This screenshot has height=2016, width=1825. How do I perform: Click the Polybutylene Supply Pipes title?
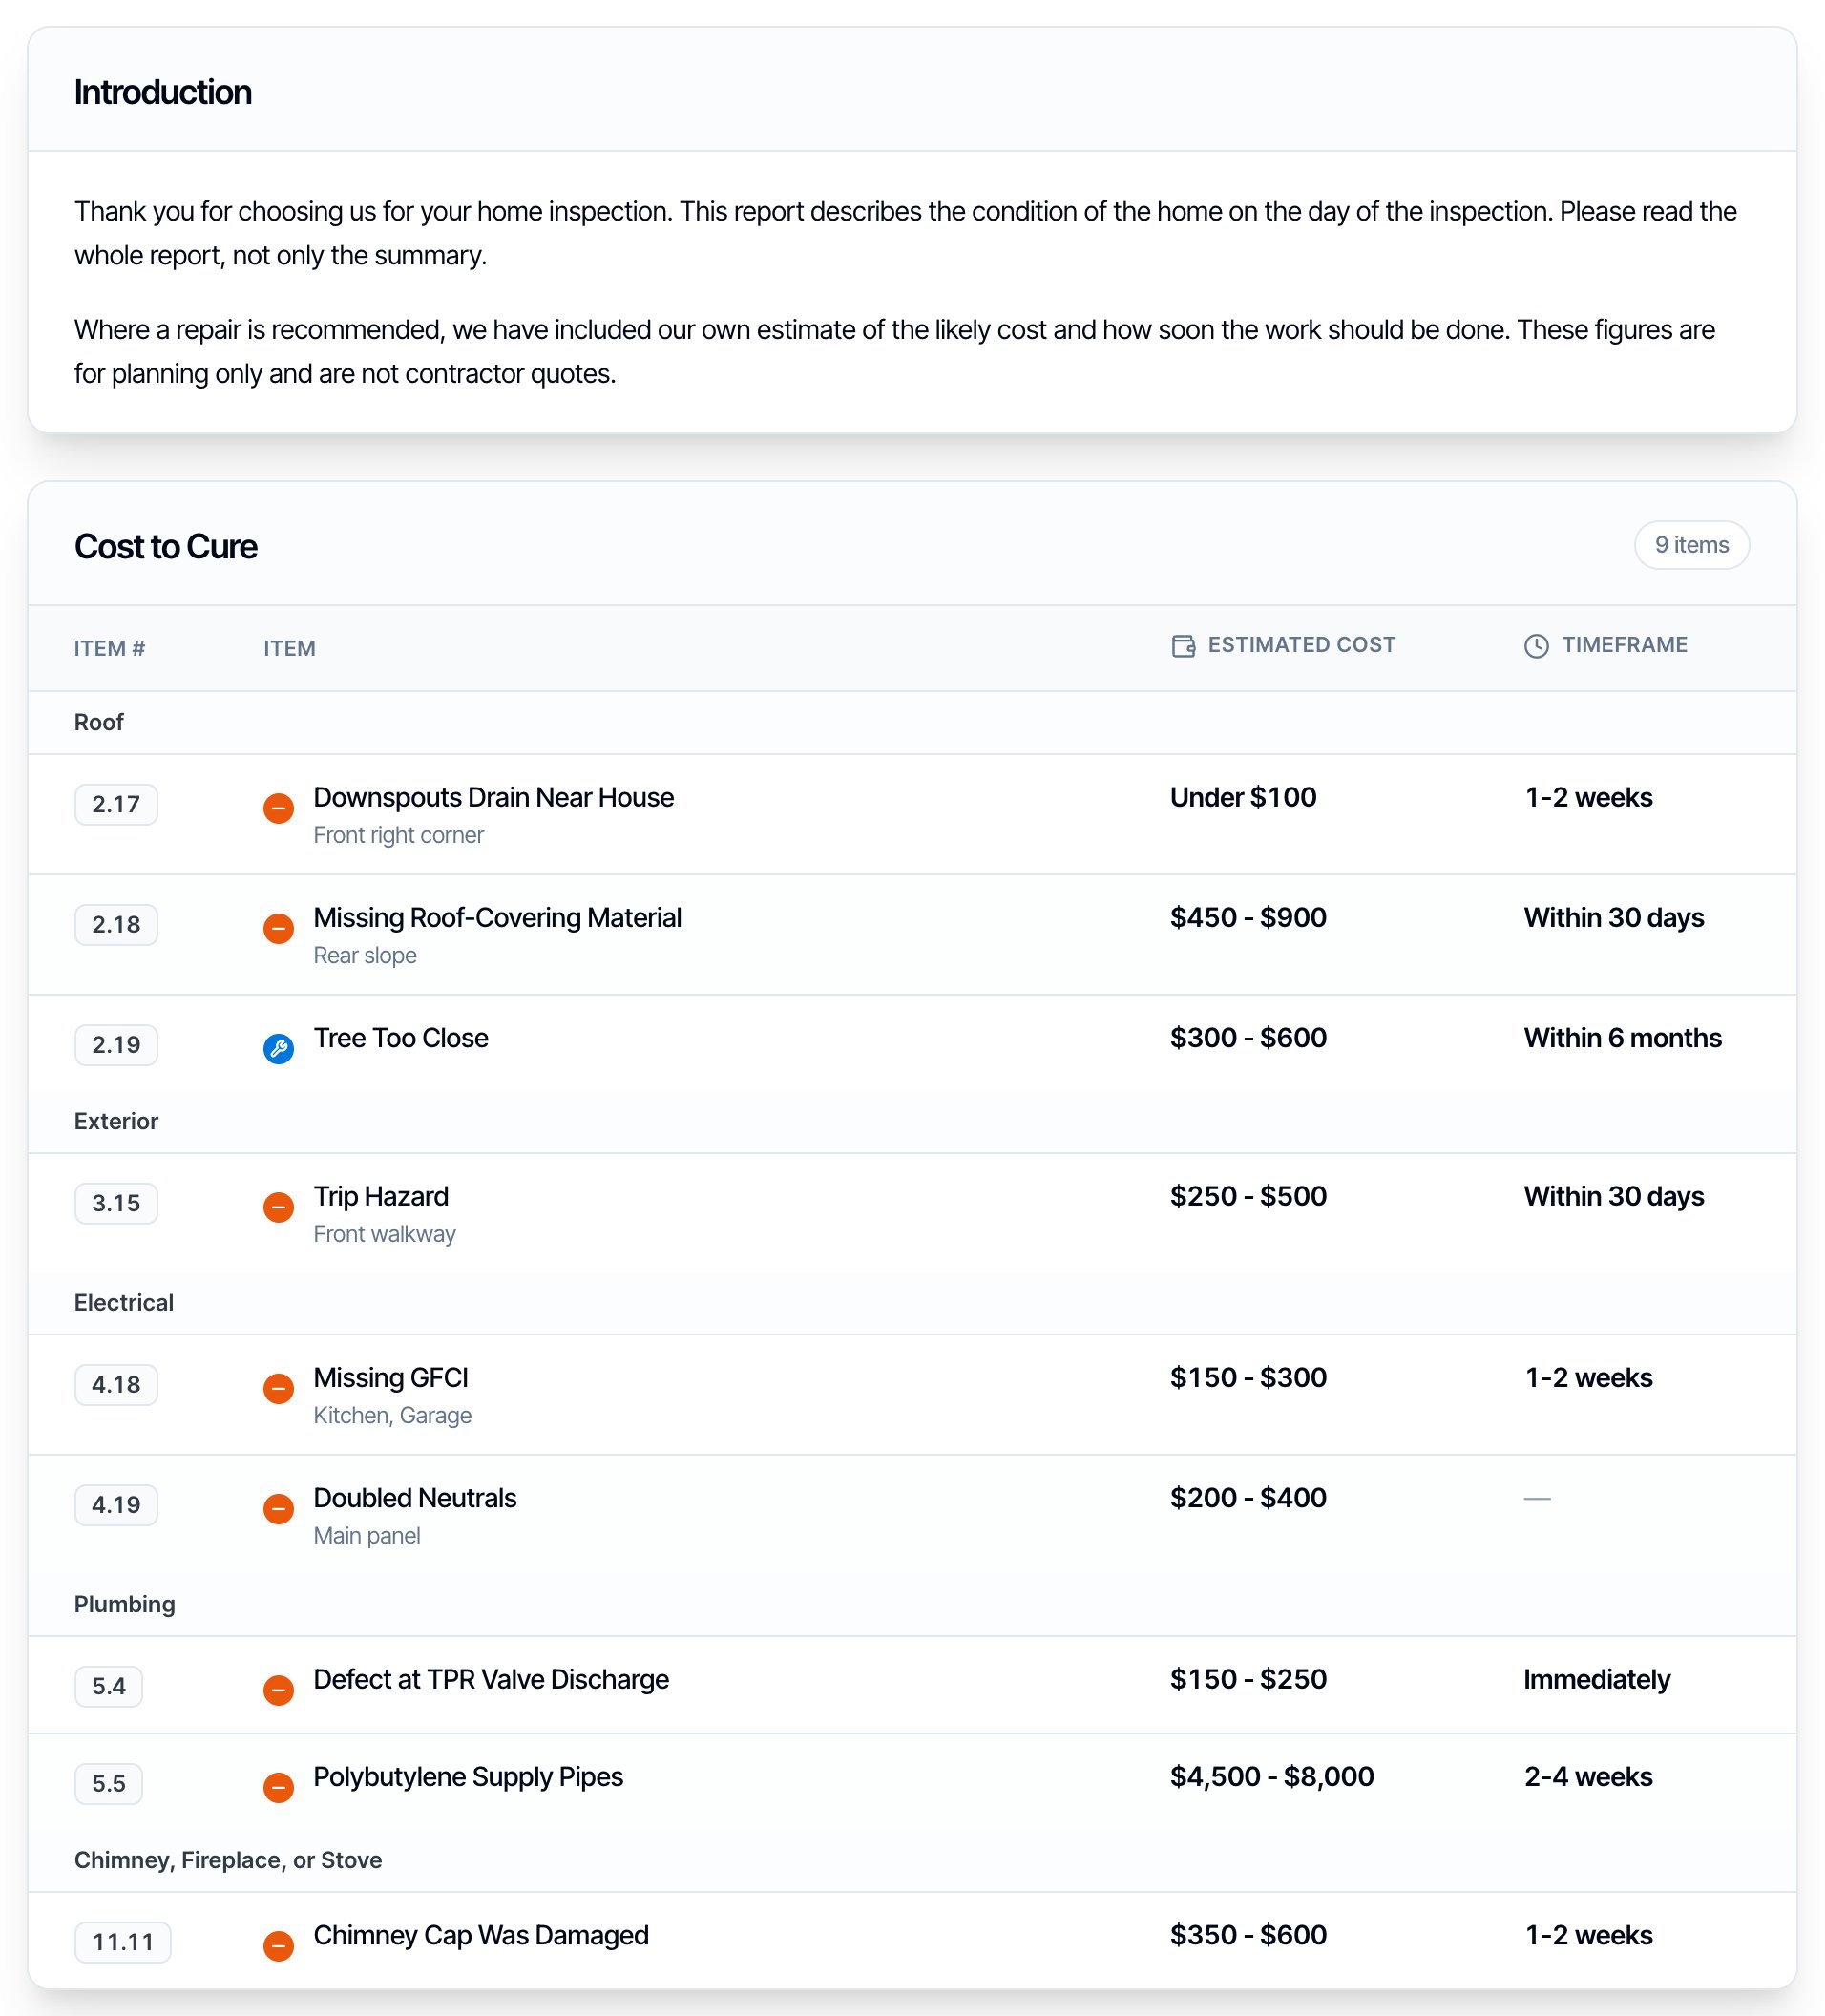coord(468,1776)
